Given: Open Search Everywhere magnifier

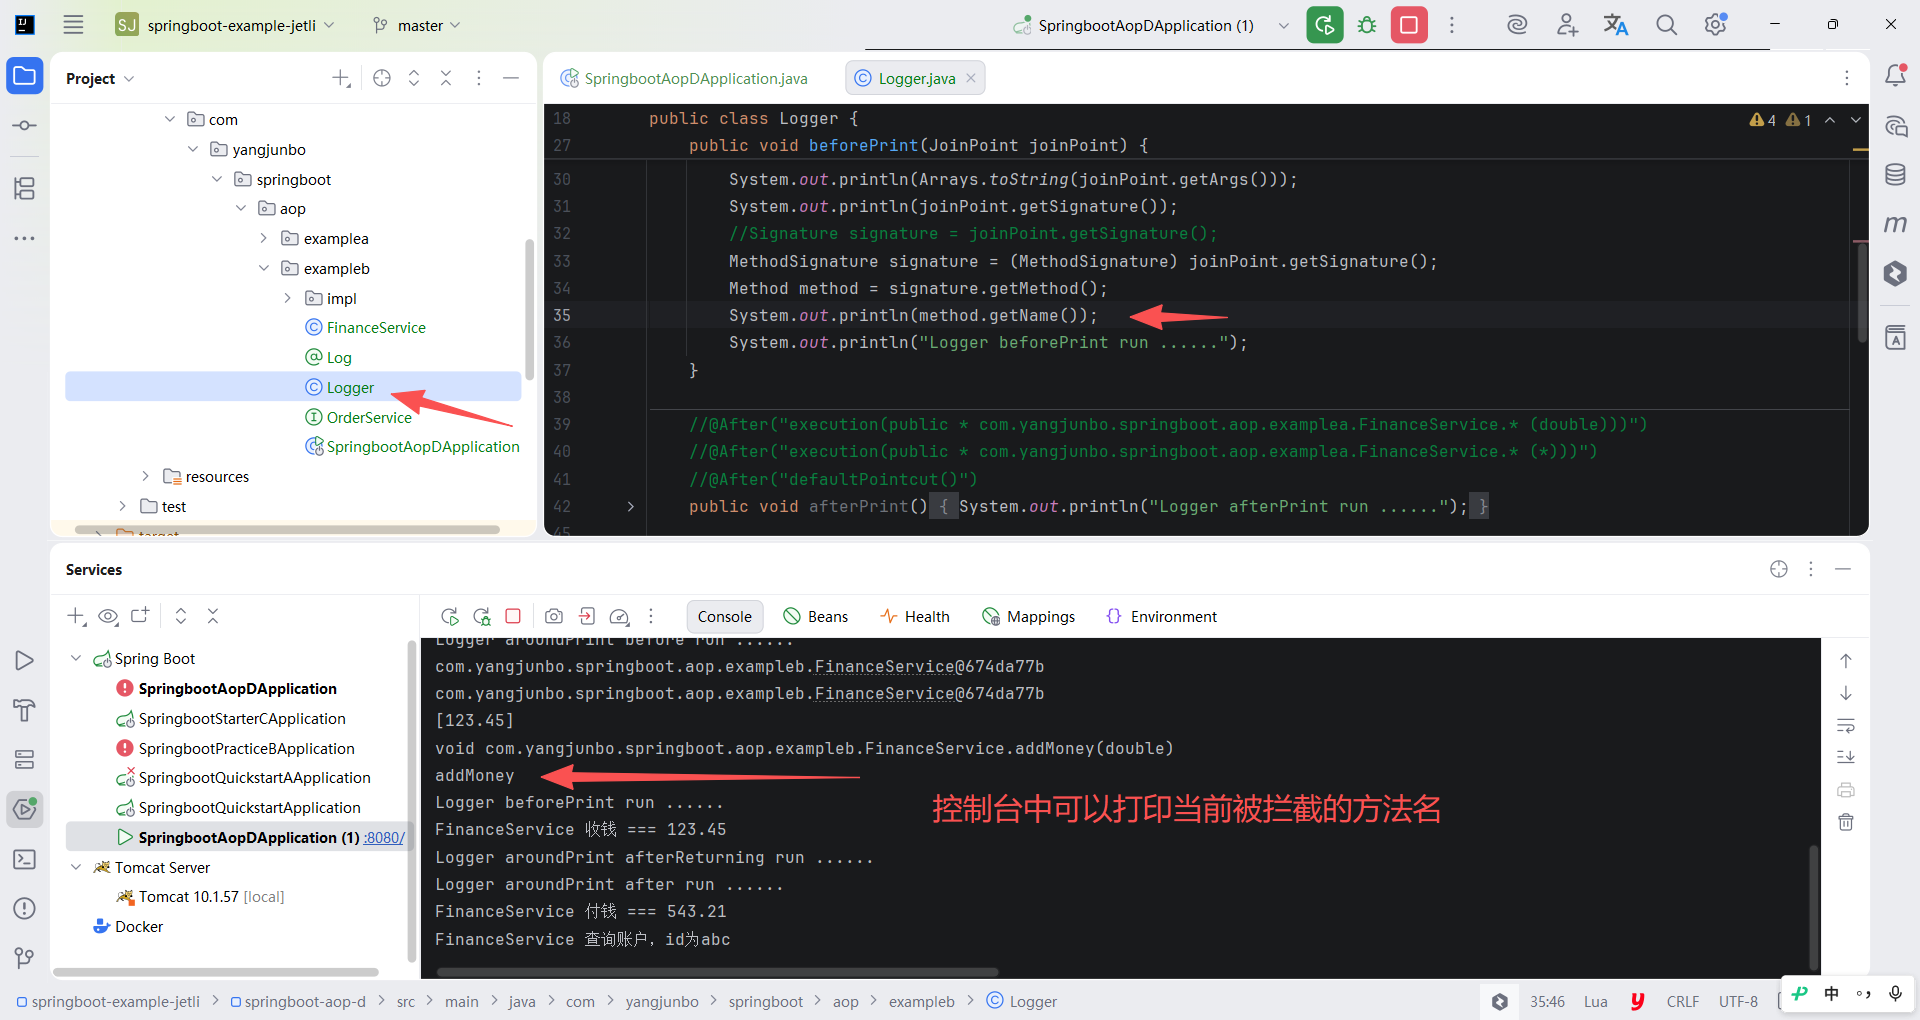Looking at the screenshot, I should point(1666,25).
